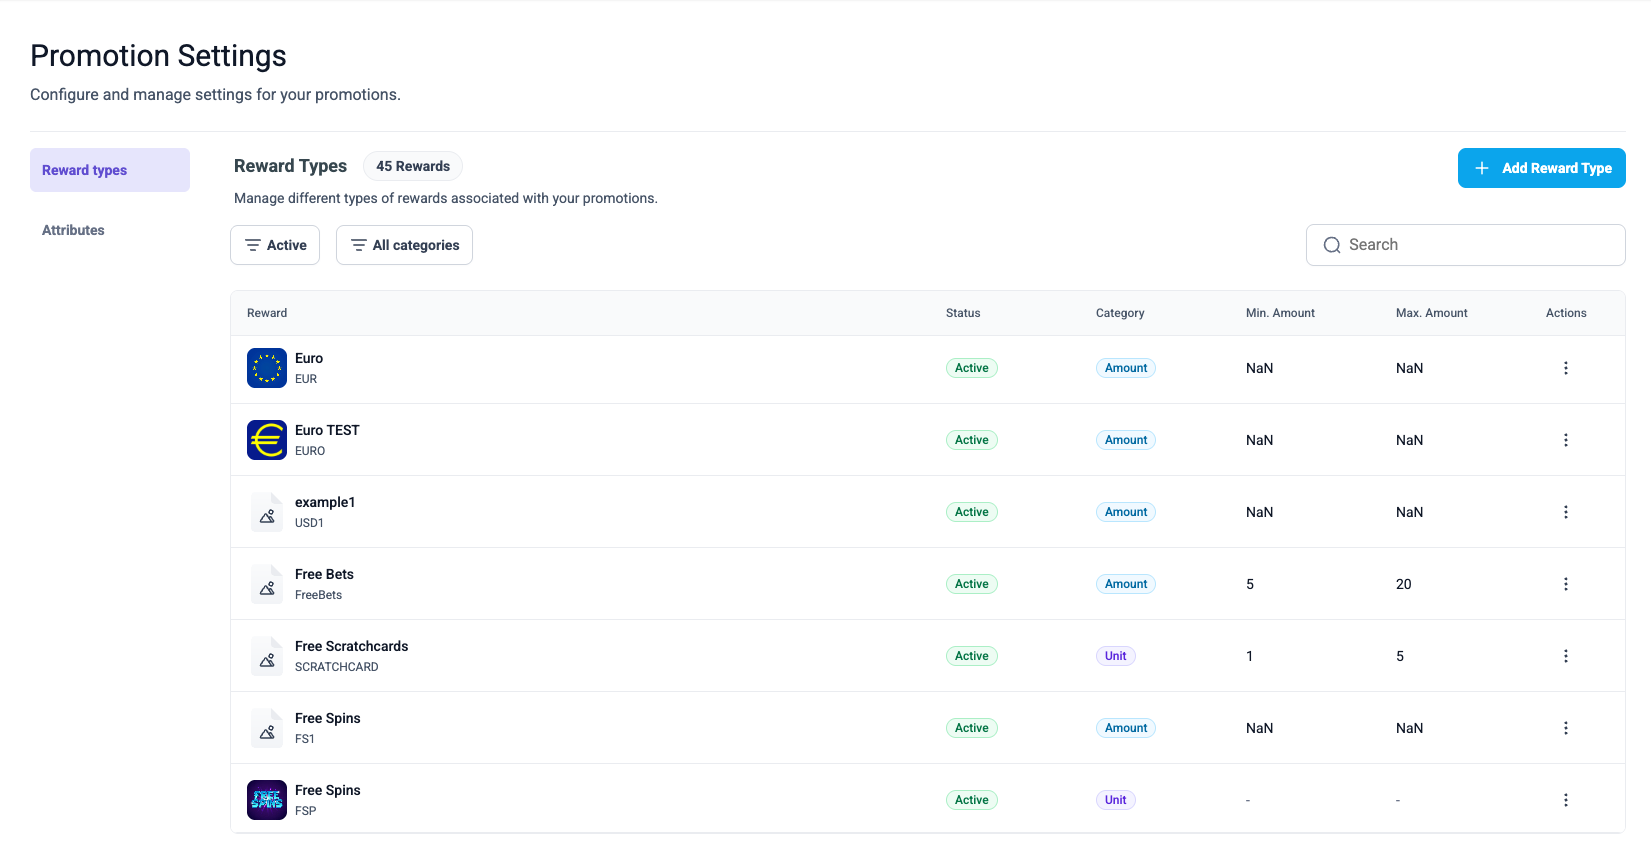Click the Amount category badge for Free Bets
The height and width of the screenshot is (850, 1651).
[x=1126, y=584]
